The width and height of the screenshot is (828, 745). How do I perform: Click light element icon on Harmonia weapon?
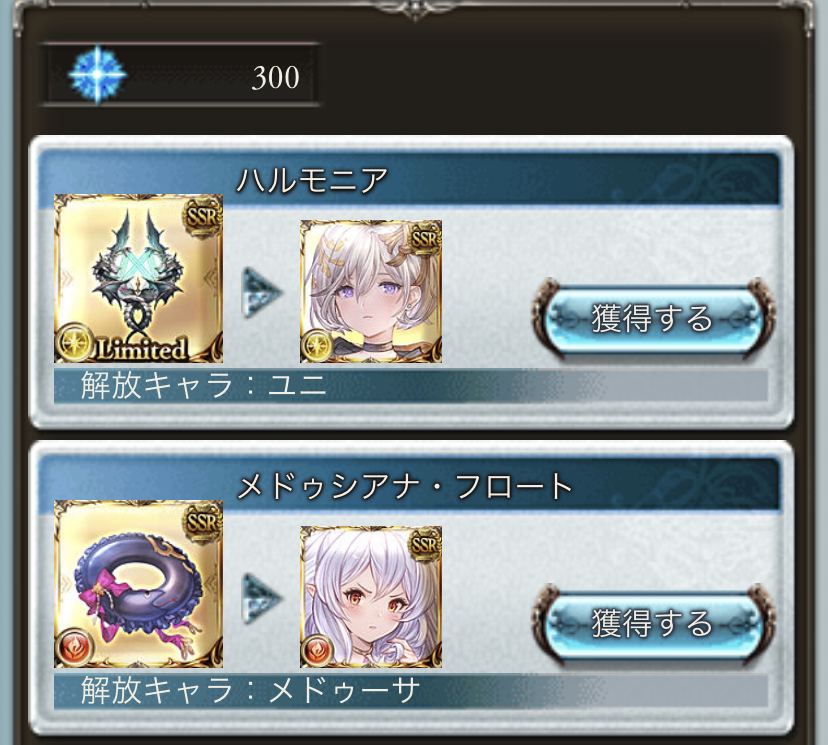74,343
